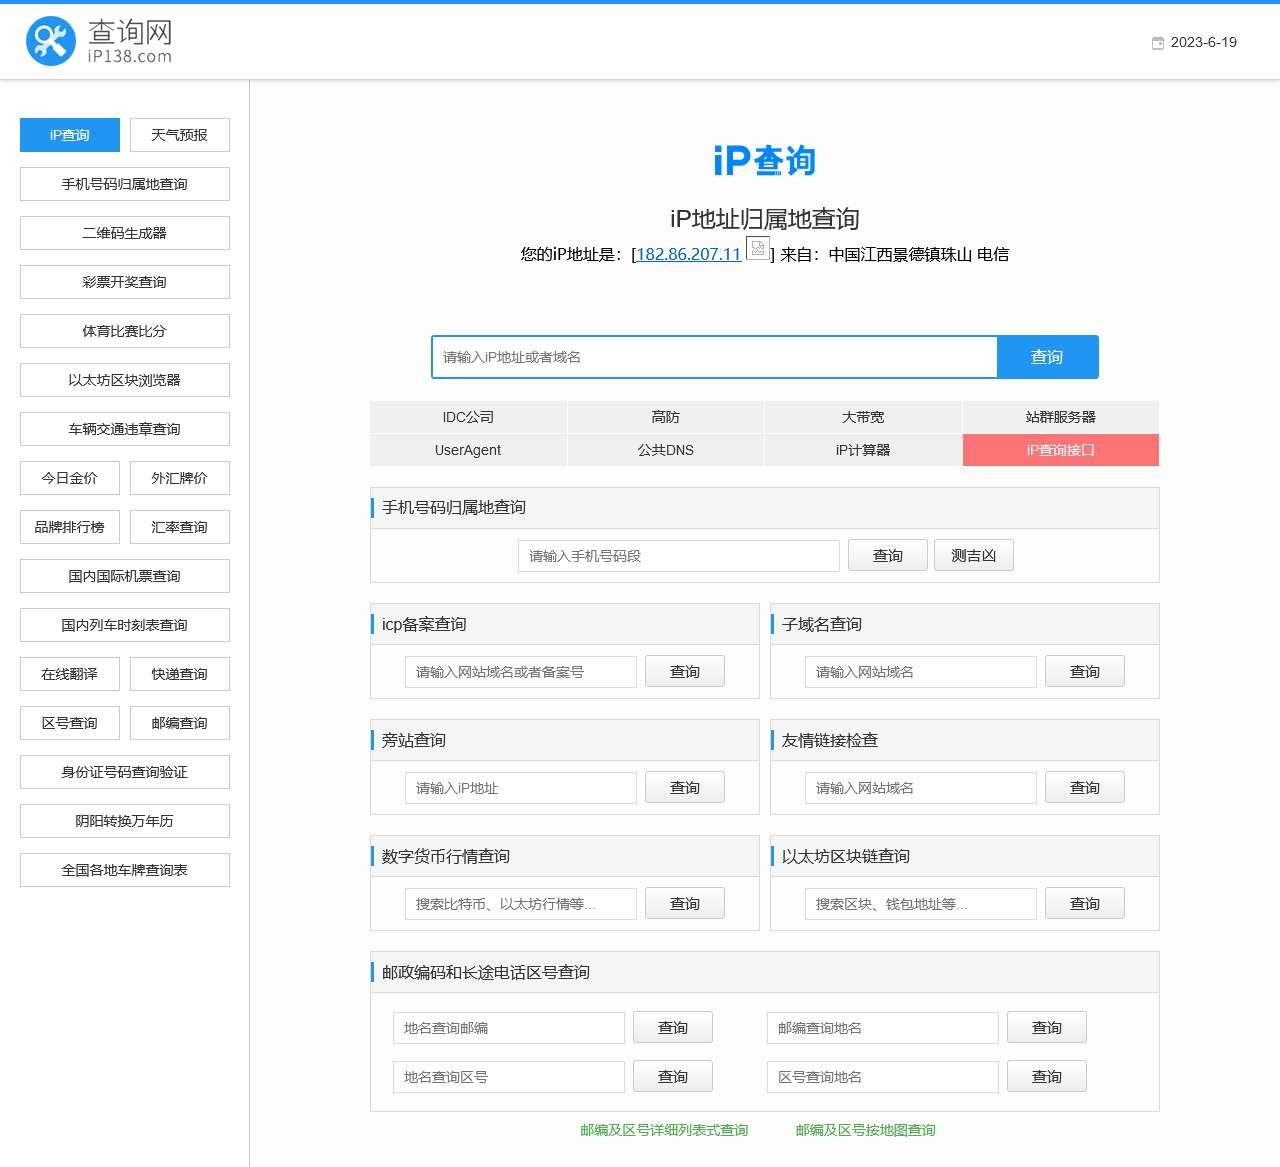Select the iP查询 sidebar tab
1280x1167 pixels.
pyautogui.click(x=70, y=135)
